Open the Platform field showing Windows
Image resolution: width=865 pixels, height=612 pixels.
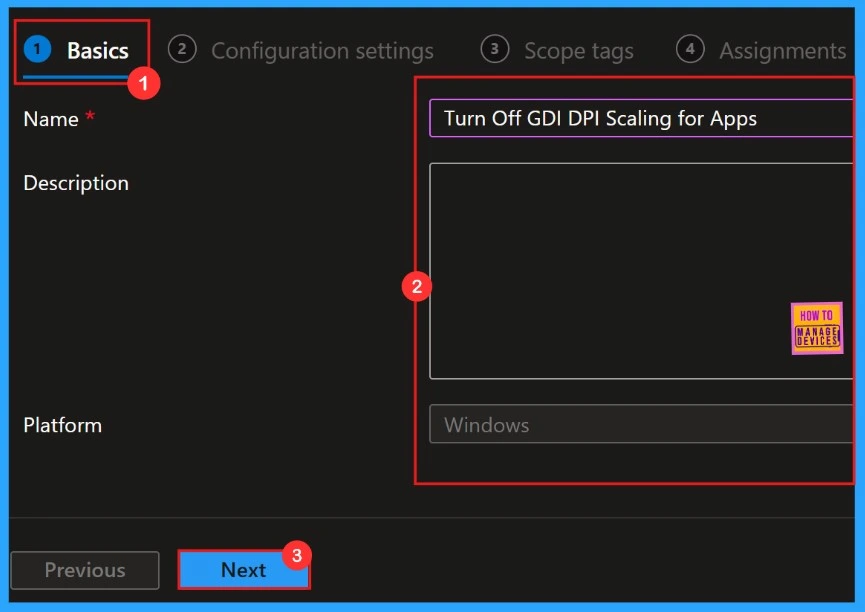640,425
